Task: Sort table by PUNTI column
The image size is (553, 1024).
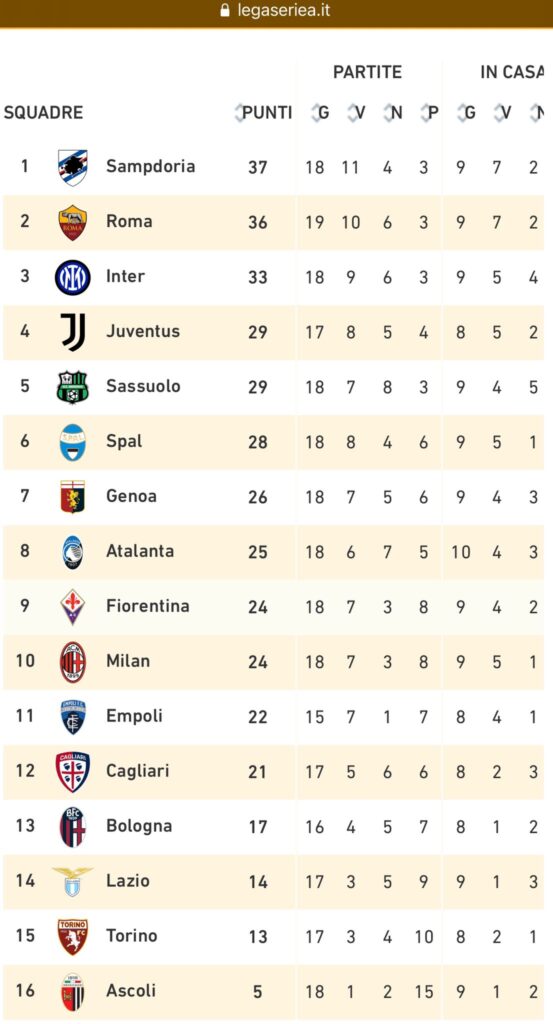Action: (263, 113)
